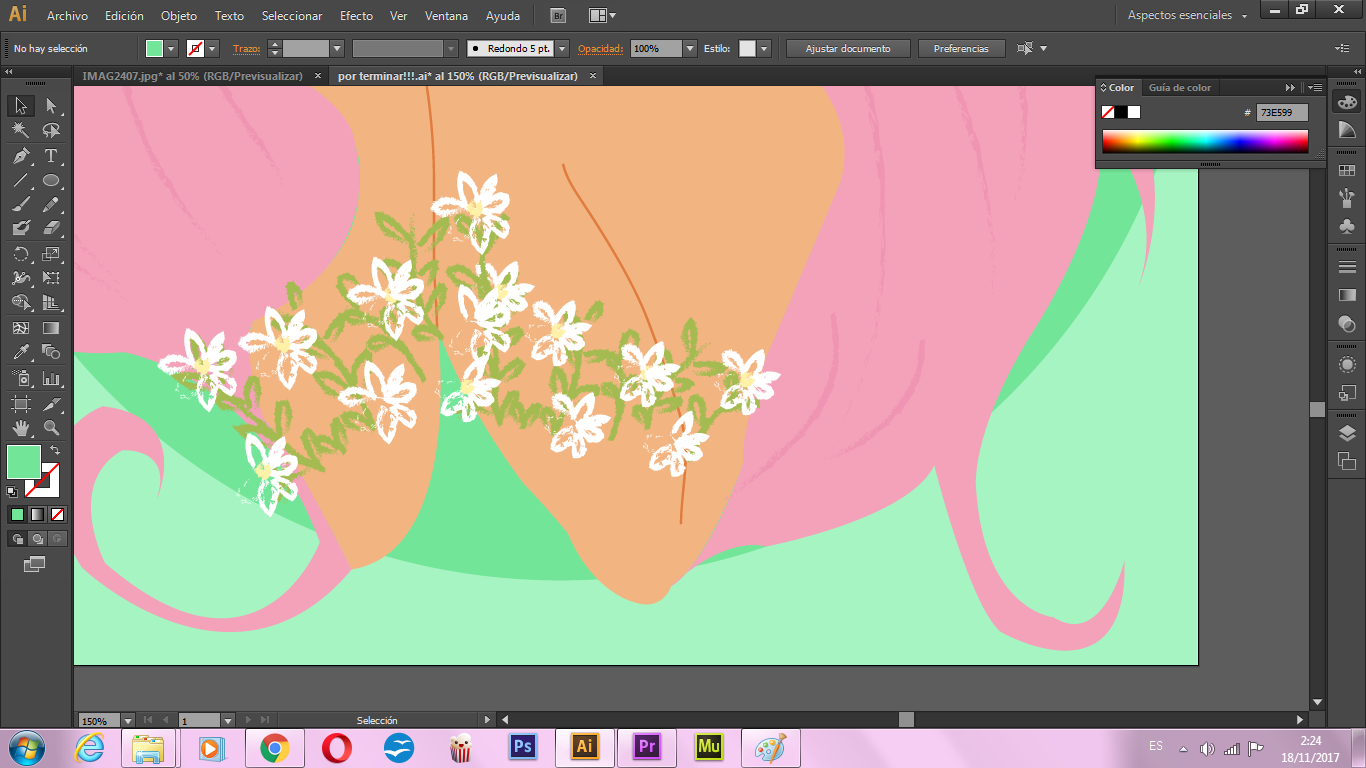Click Ajustar documento button
This screenshot has height=768, width=1366.
coord(848,48)
